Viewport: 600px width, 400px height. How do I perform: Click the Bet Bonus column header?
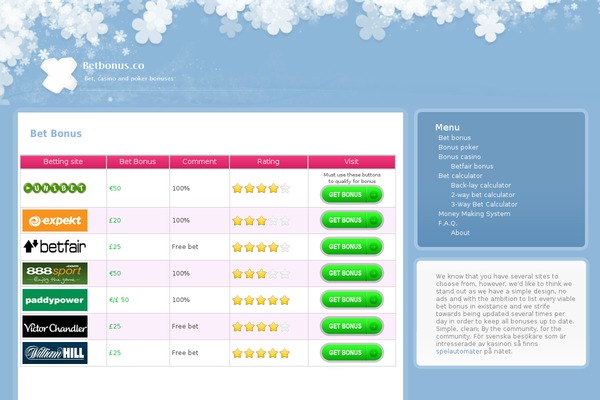[x=138, y=162]
